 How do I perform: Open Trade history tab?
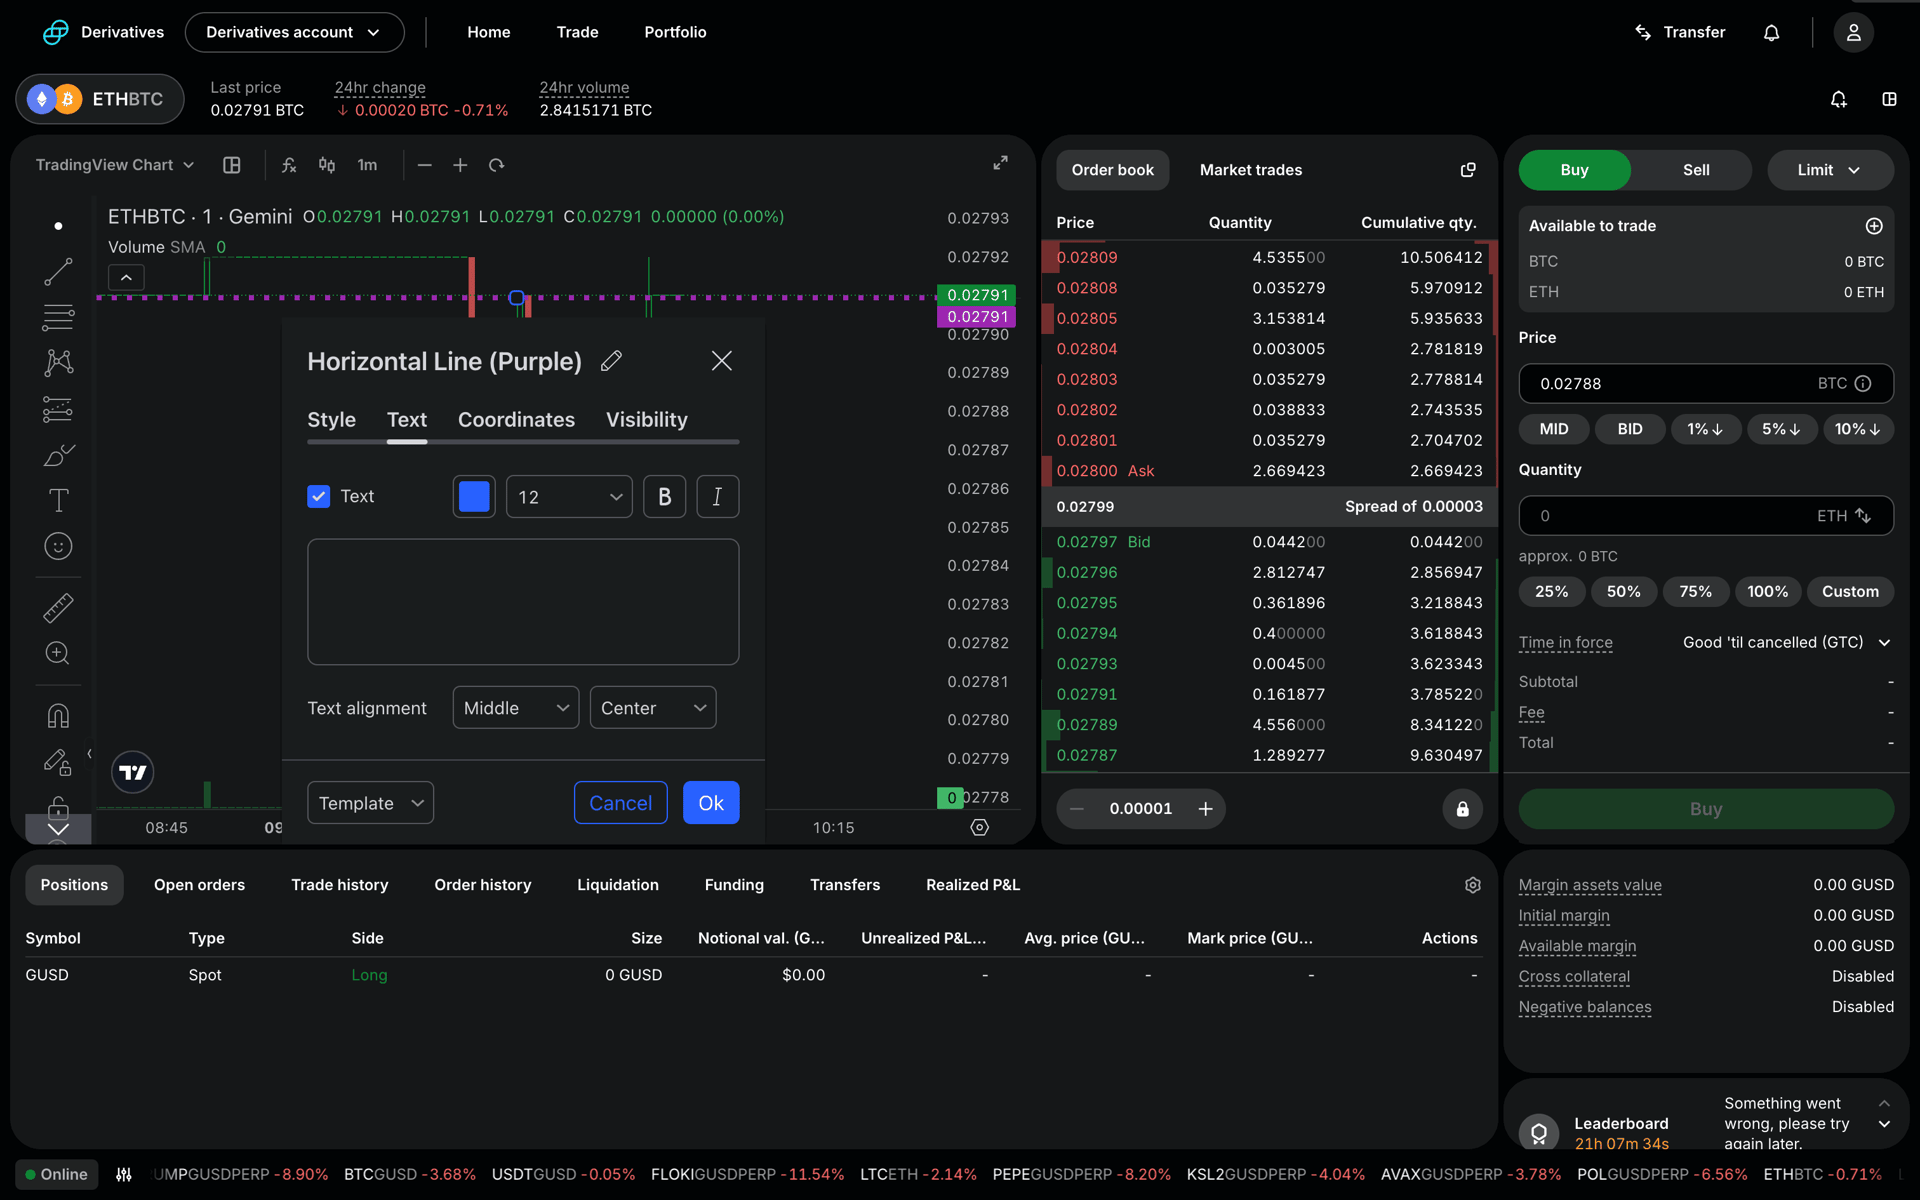coord(339,885)
